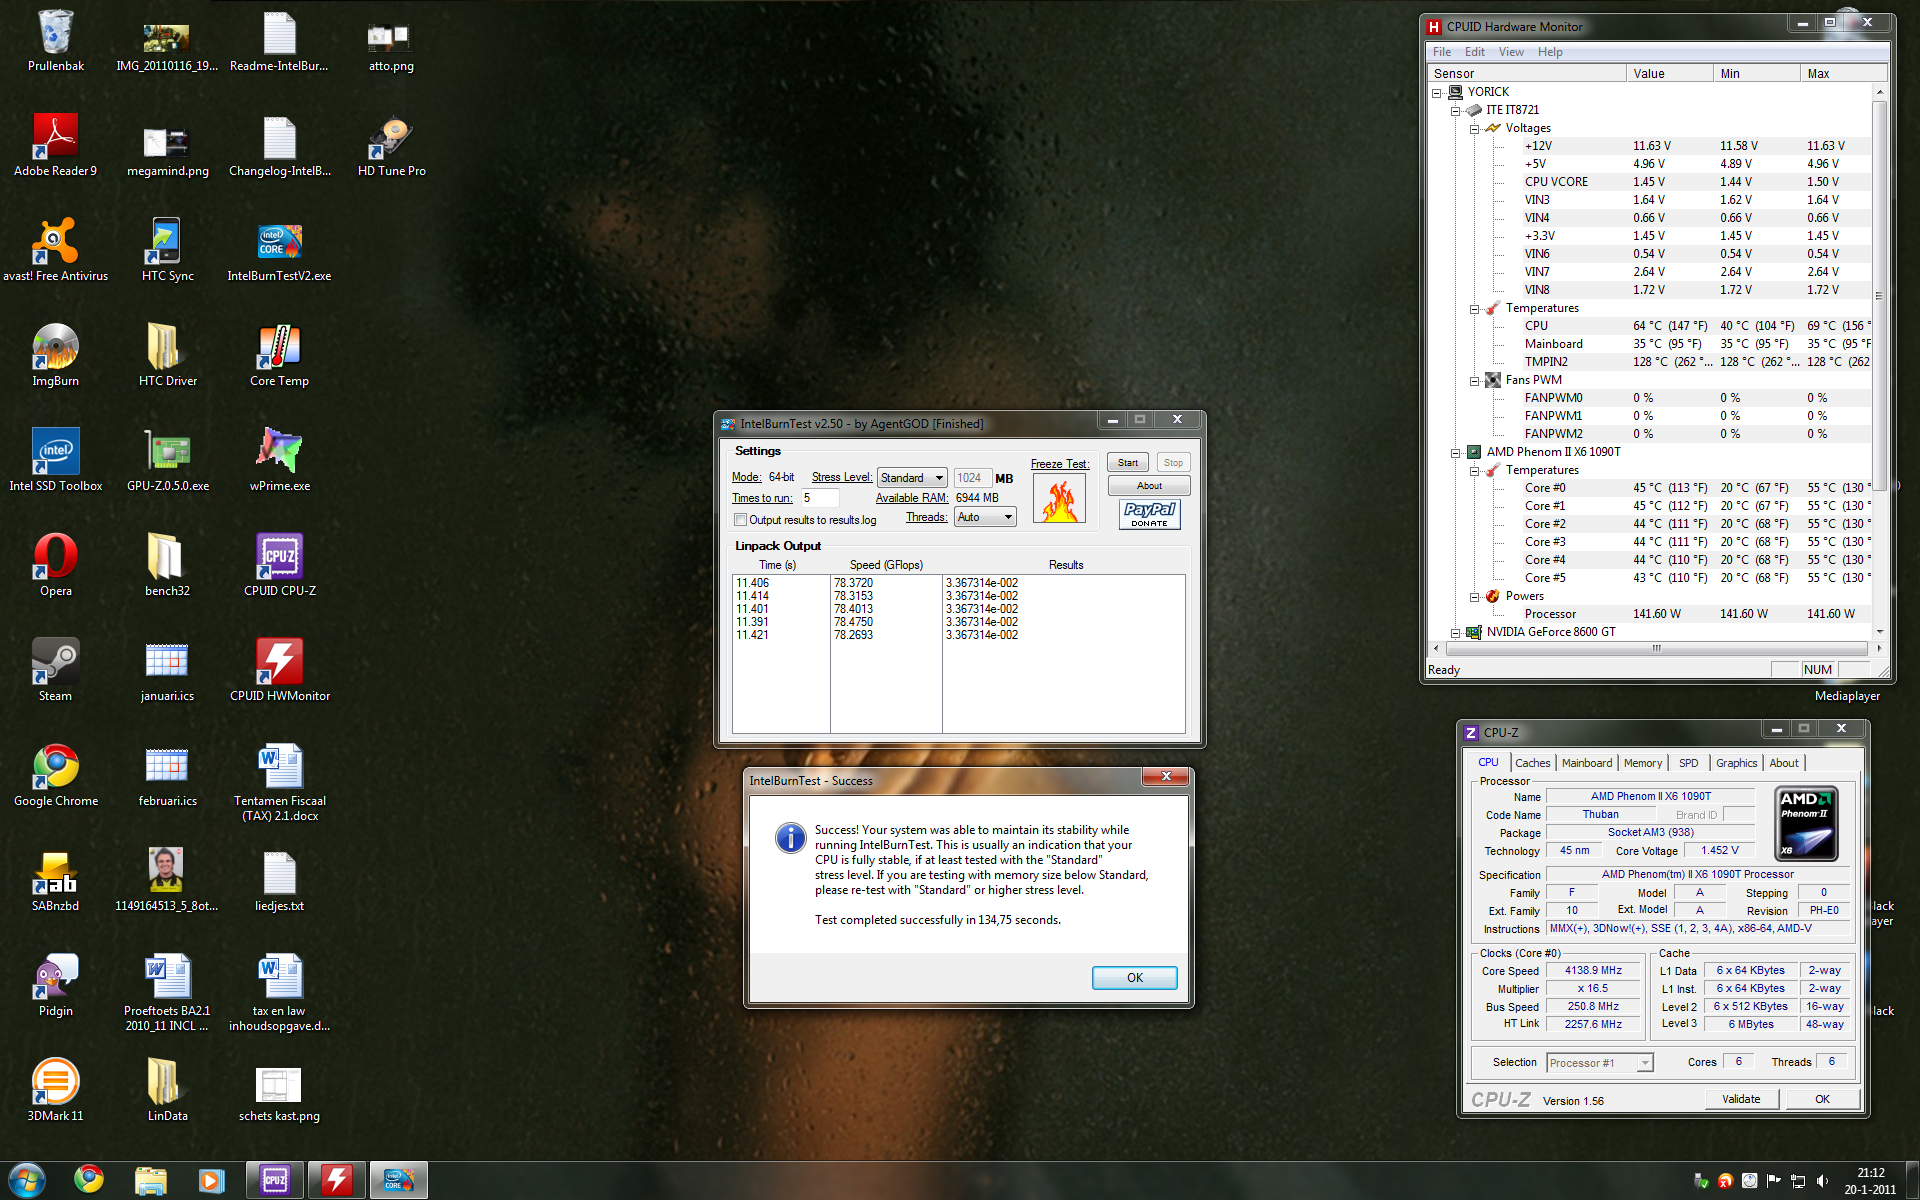
Task: Click HWMonitor vertical scrollbar down arrow
Action: point(1880,632)
